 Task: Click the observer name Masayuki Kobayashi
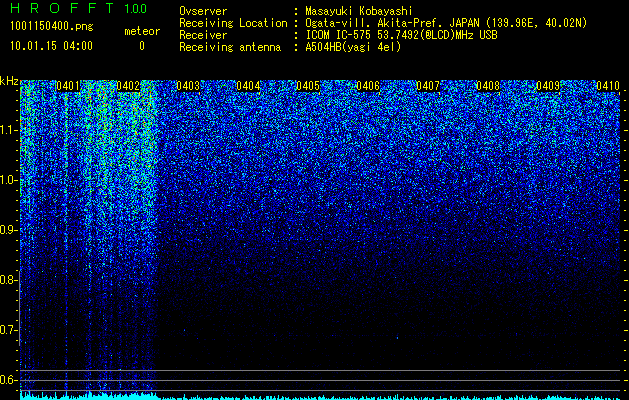359,11
